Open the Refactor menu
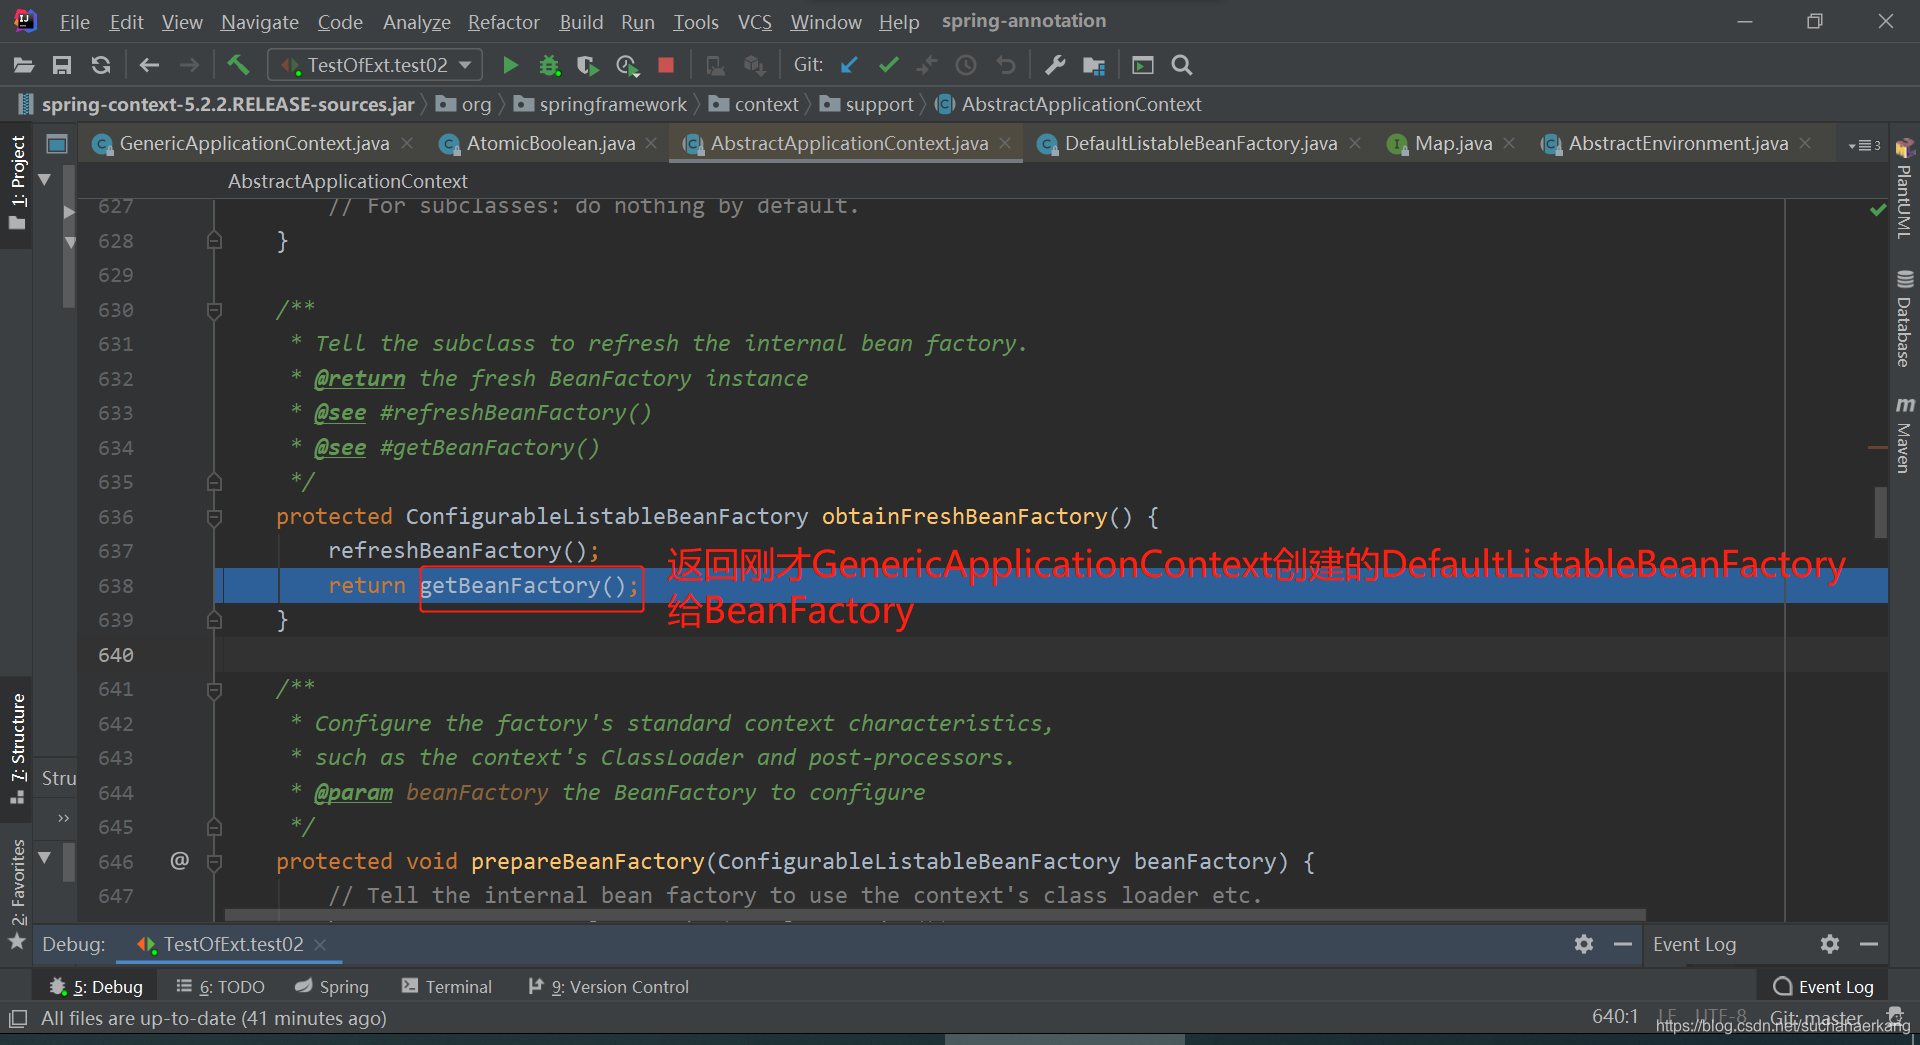The height and width of the screenshot is (1045, 1920). [504, 22]
